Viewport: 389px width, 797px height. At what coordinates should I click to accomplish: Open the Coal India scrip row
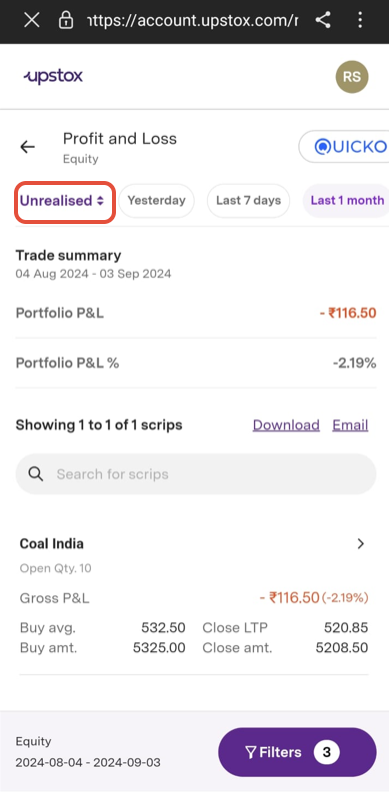click(x=194, y=596)
